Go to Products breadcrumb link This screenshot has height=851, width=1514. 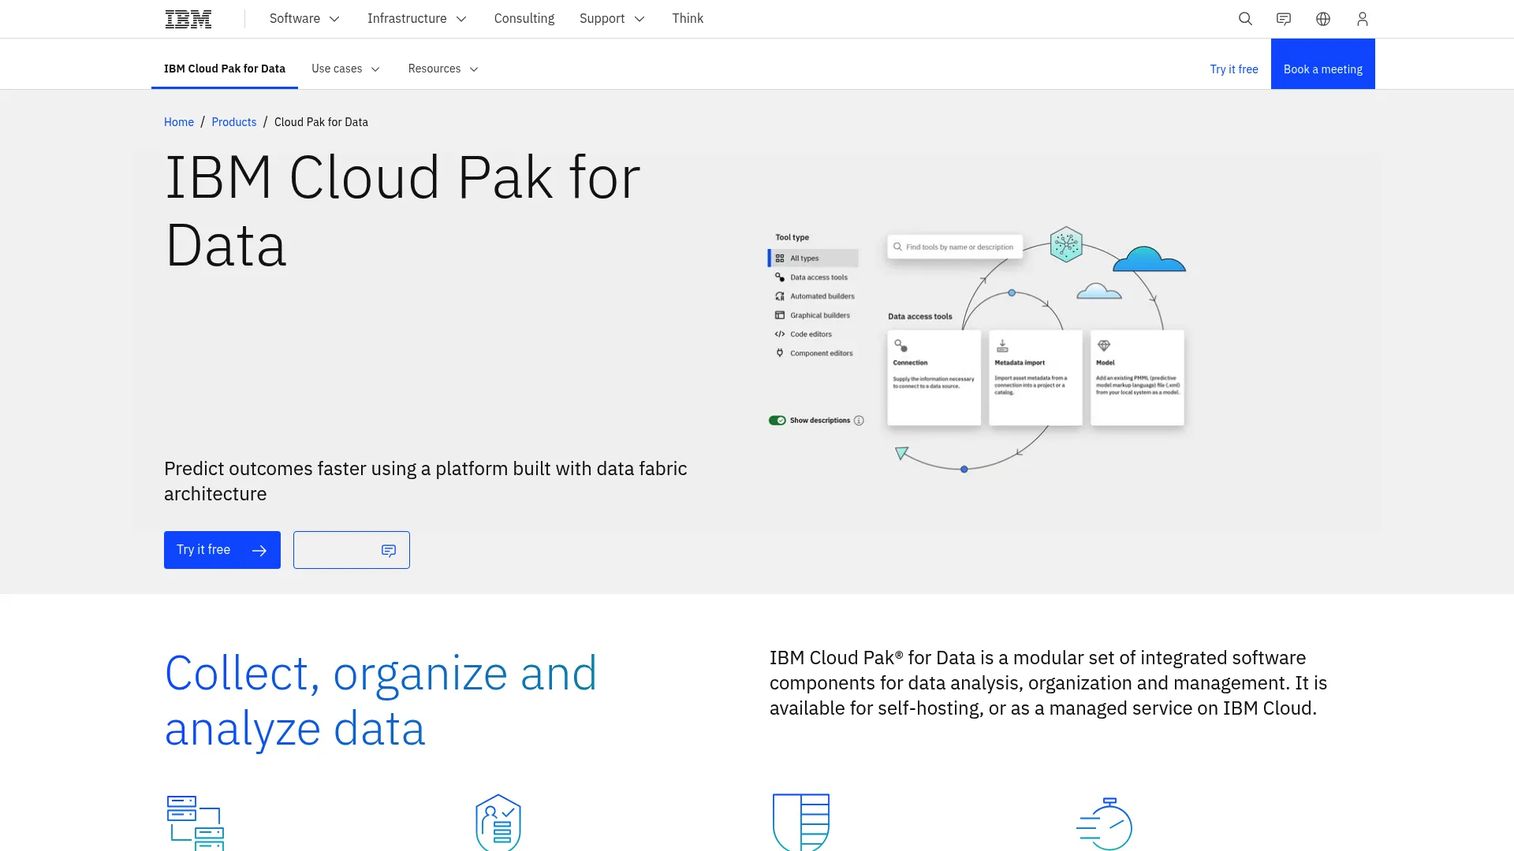234,122
